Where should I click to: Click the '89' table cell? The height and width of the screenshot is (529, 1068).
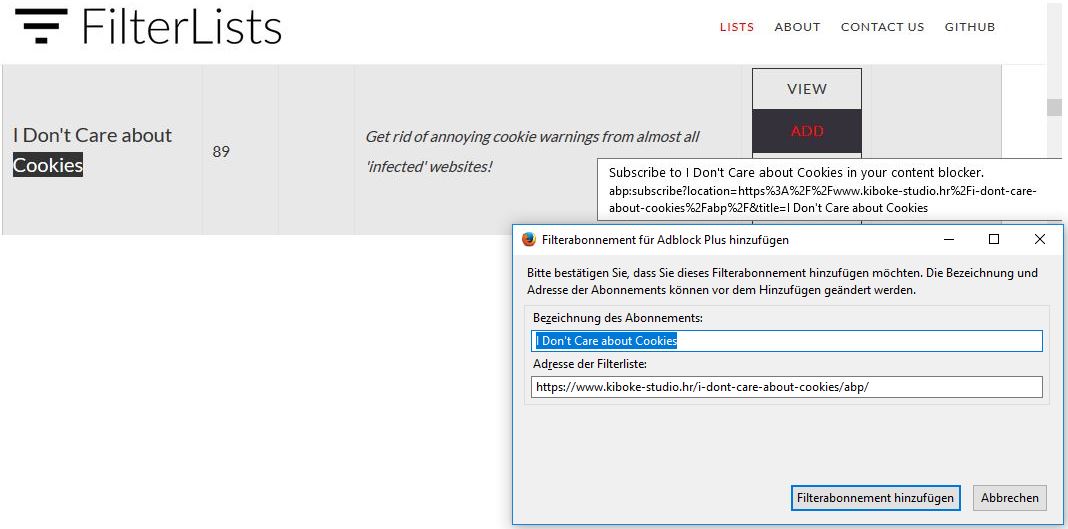pos(221,151)
